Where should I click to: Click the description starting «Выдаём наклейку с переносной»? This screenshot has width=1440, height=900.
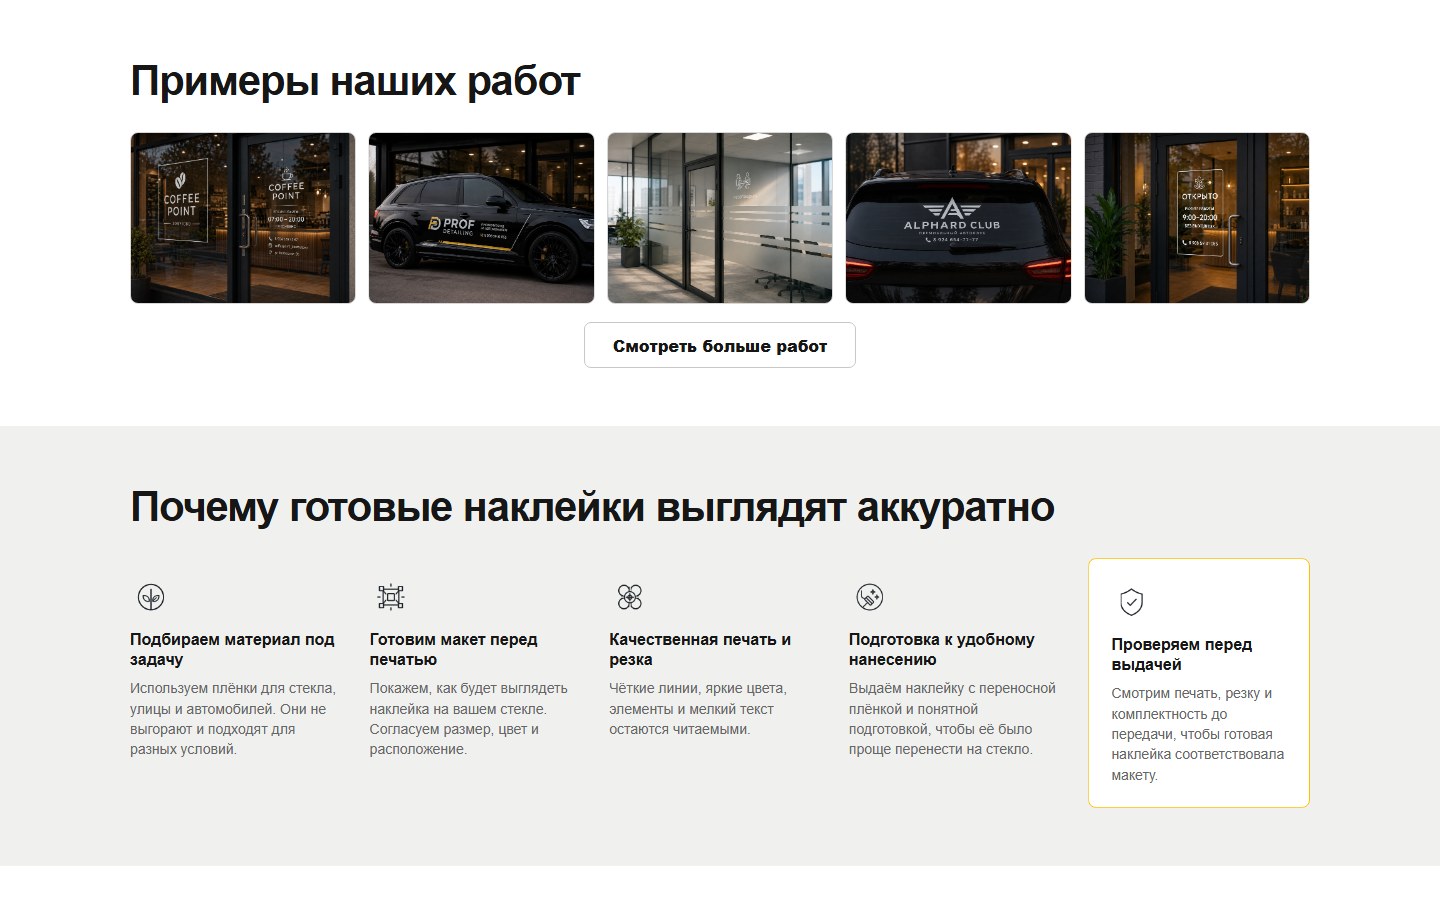pos(952,719)
